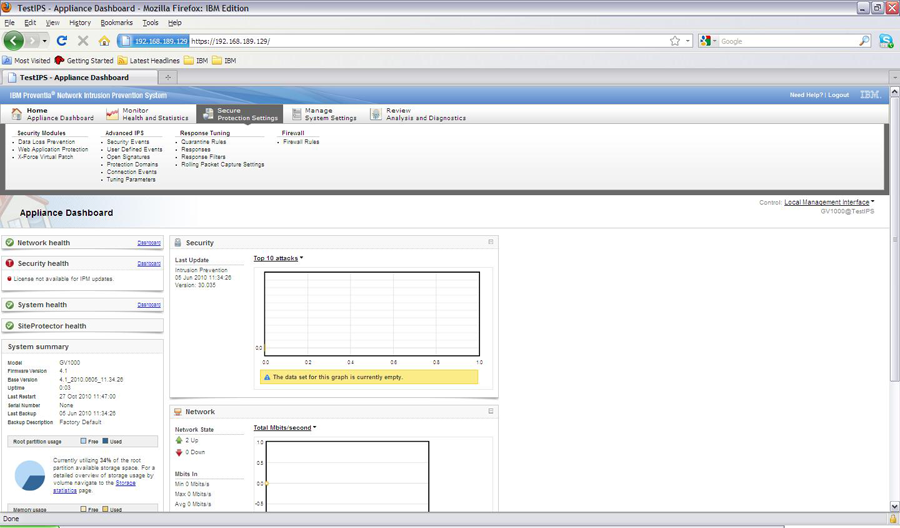Collapse the Security panel with its corner toggle
Viewport: 900px width, 528px height.
coord(491,242)
